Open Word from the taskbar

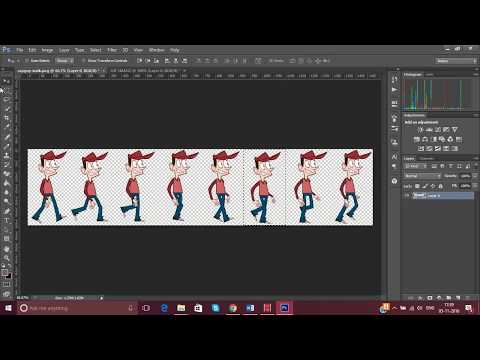[250, 308]
